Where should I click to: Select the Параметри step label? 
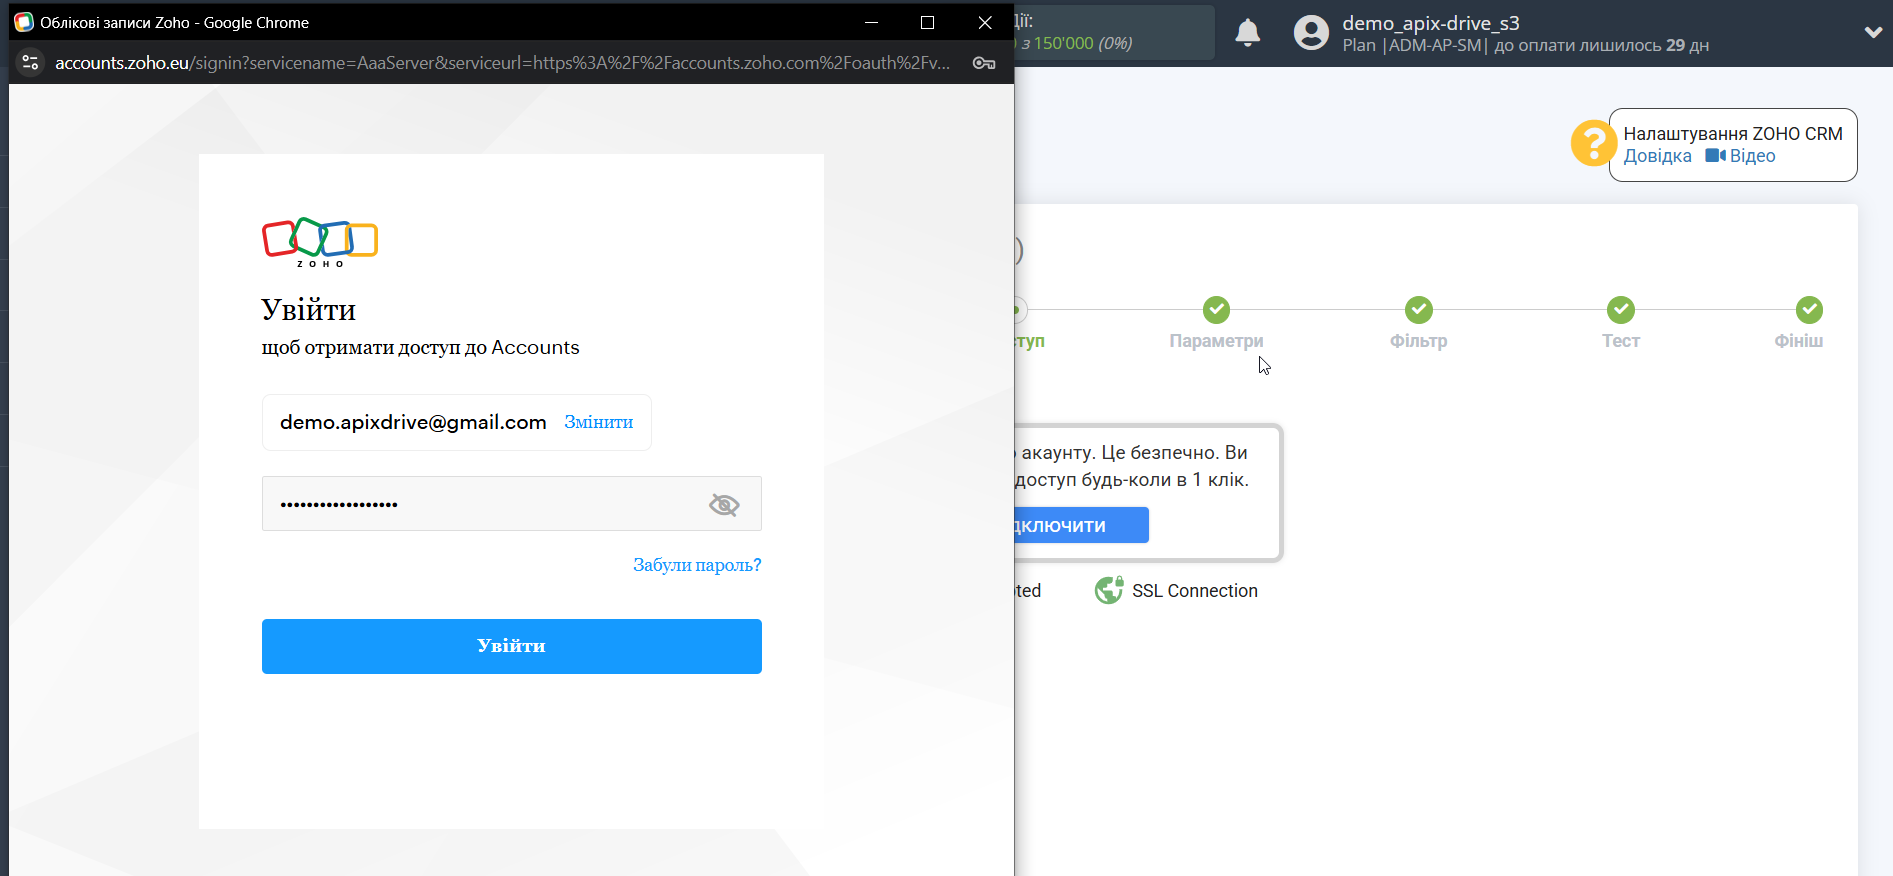coord(1216,341)
